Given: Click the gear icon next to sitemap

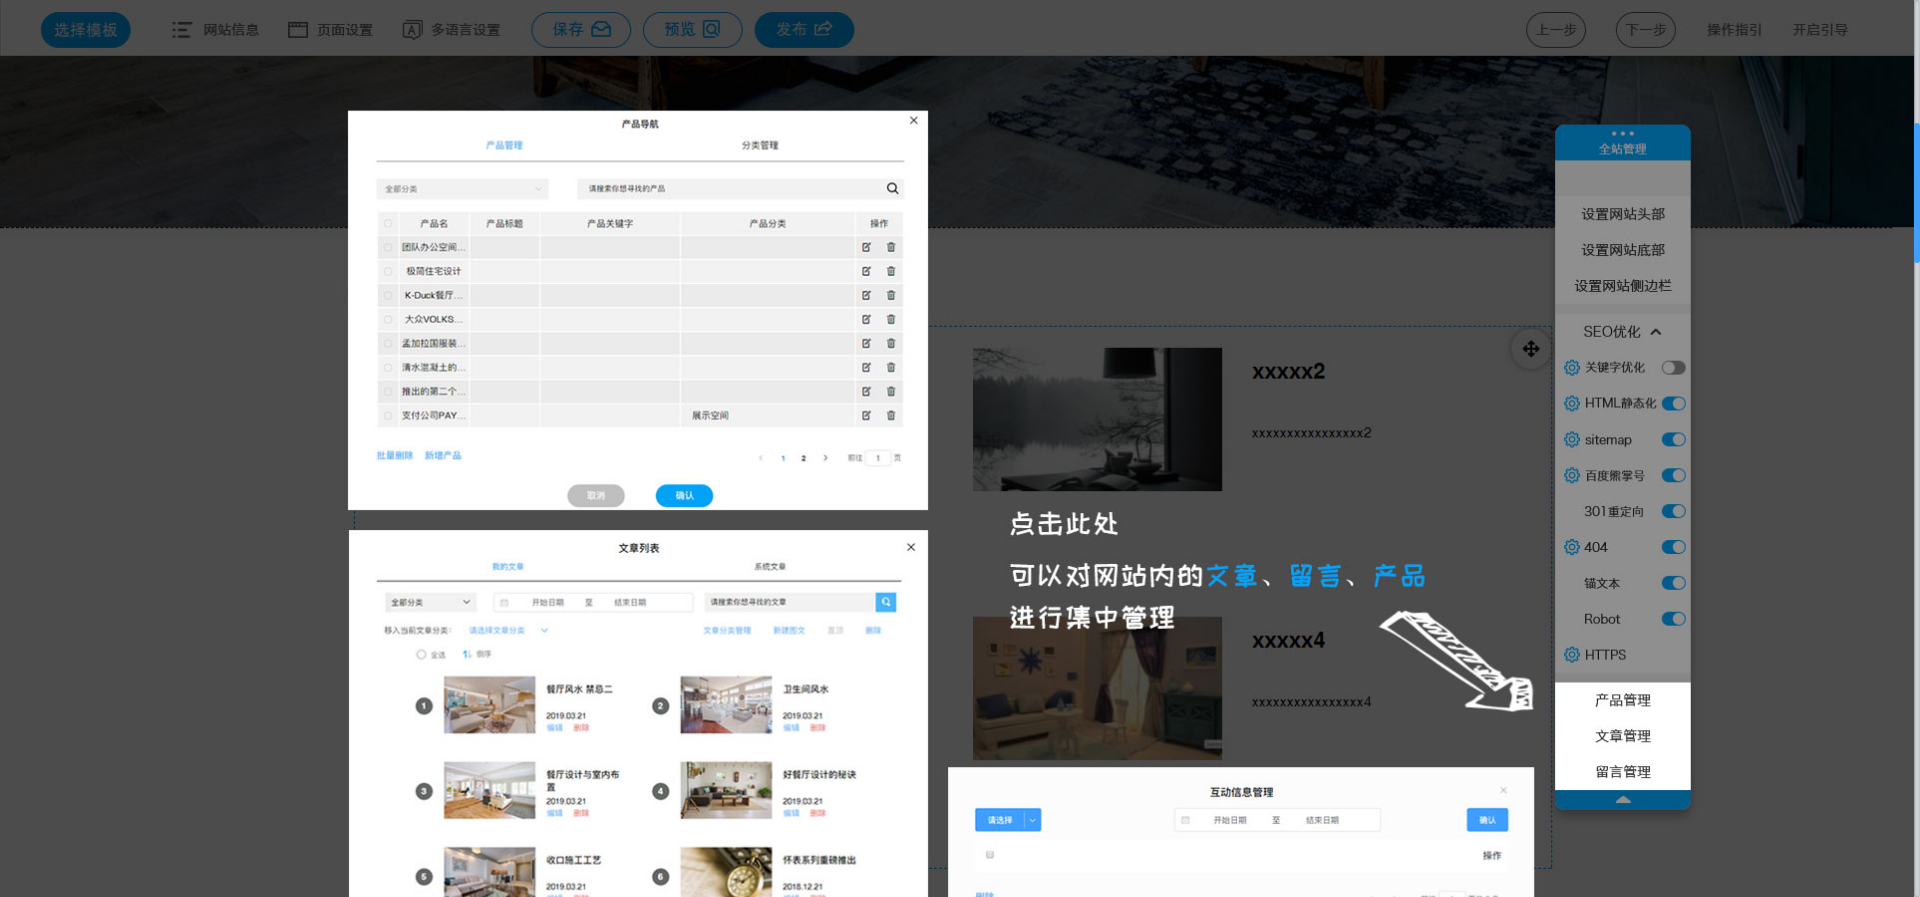Looking at the screenshot, I should (1572, 440).
